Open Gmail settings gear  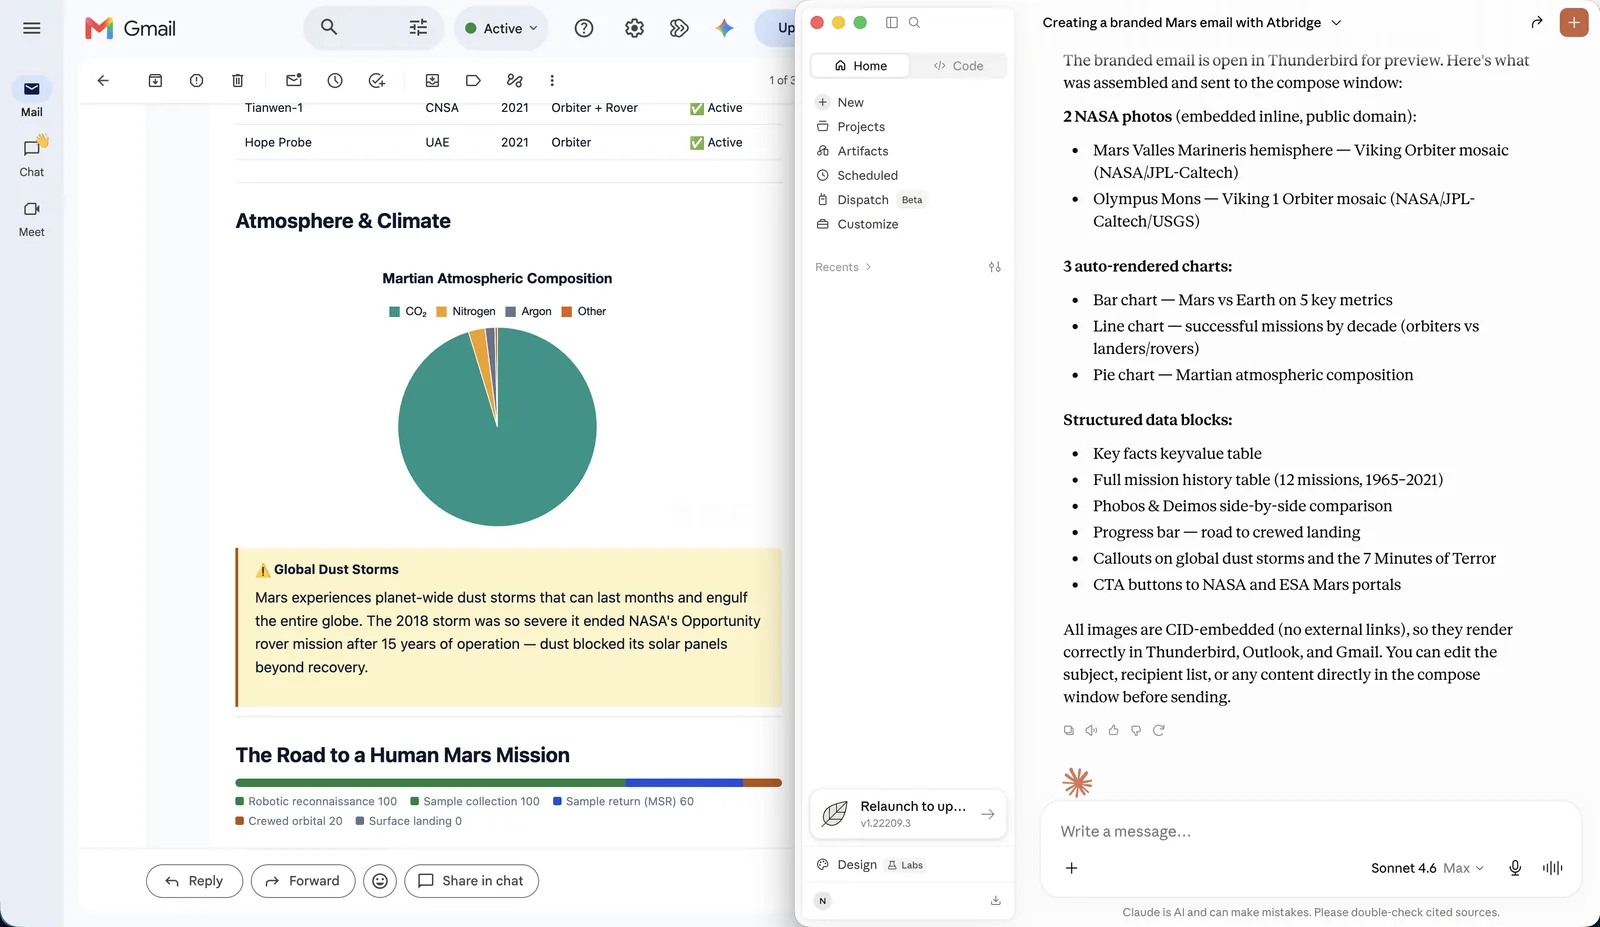pyautogui.click(x=634, y=28)
